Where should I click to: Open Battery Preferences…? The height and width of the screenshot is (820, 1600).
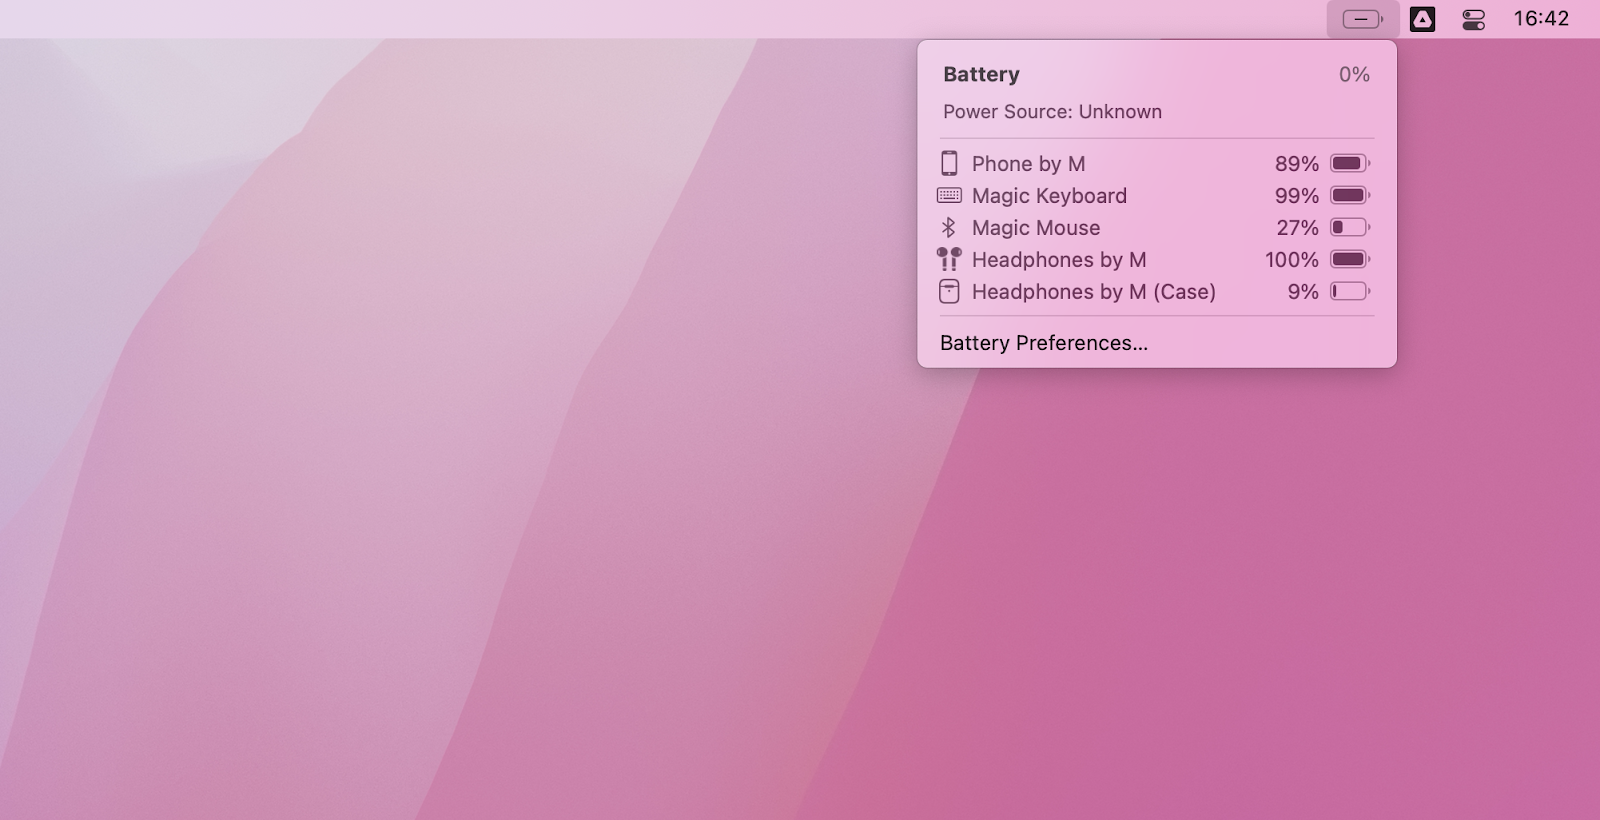1044,343
